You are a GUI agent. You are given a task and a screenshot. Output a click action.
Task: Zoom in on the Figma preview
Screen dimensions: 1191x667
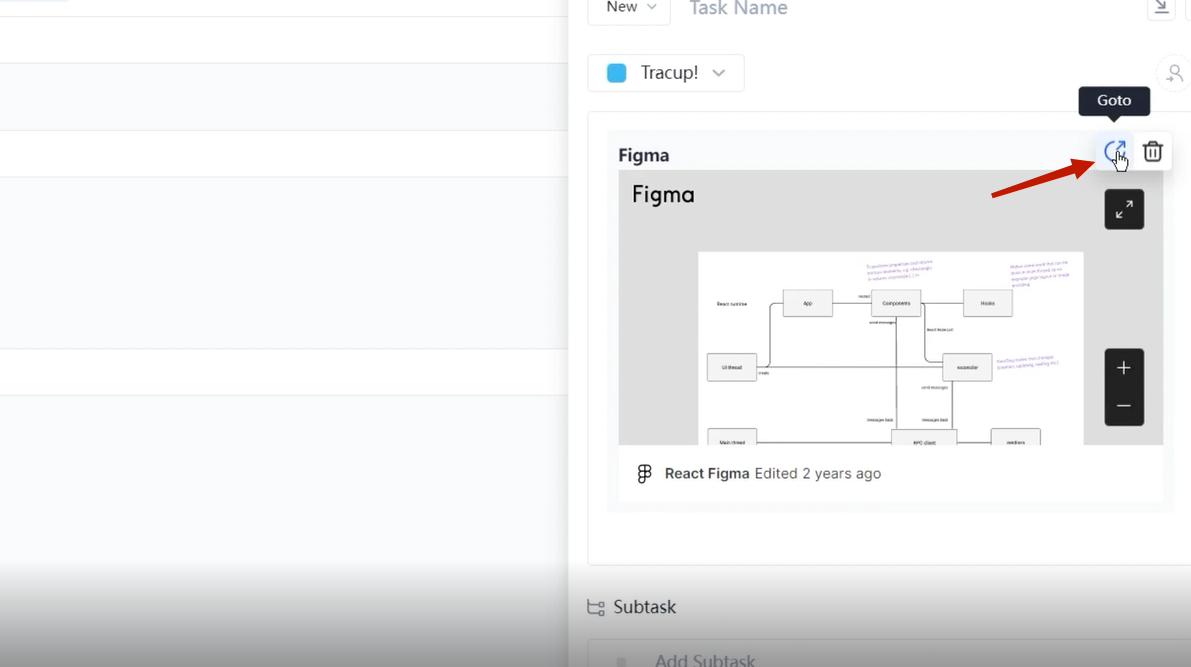pos(1123,368)
